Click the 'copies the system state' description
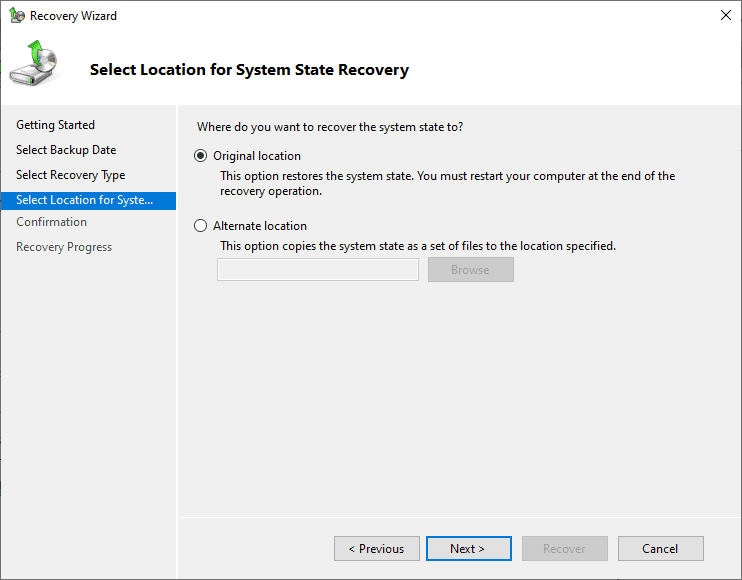Screen dimensions: 742x580 tap(417, 246)
